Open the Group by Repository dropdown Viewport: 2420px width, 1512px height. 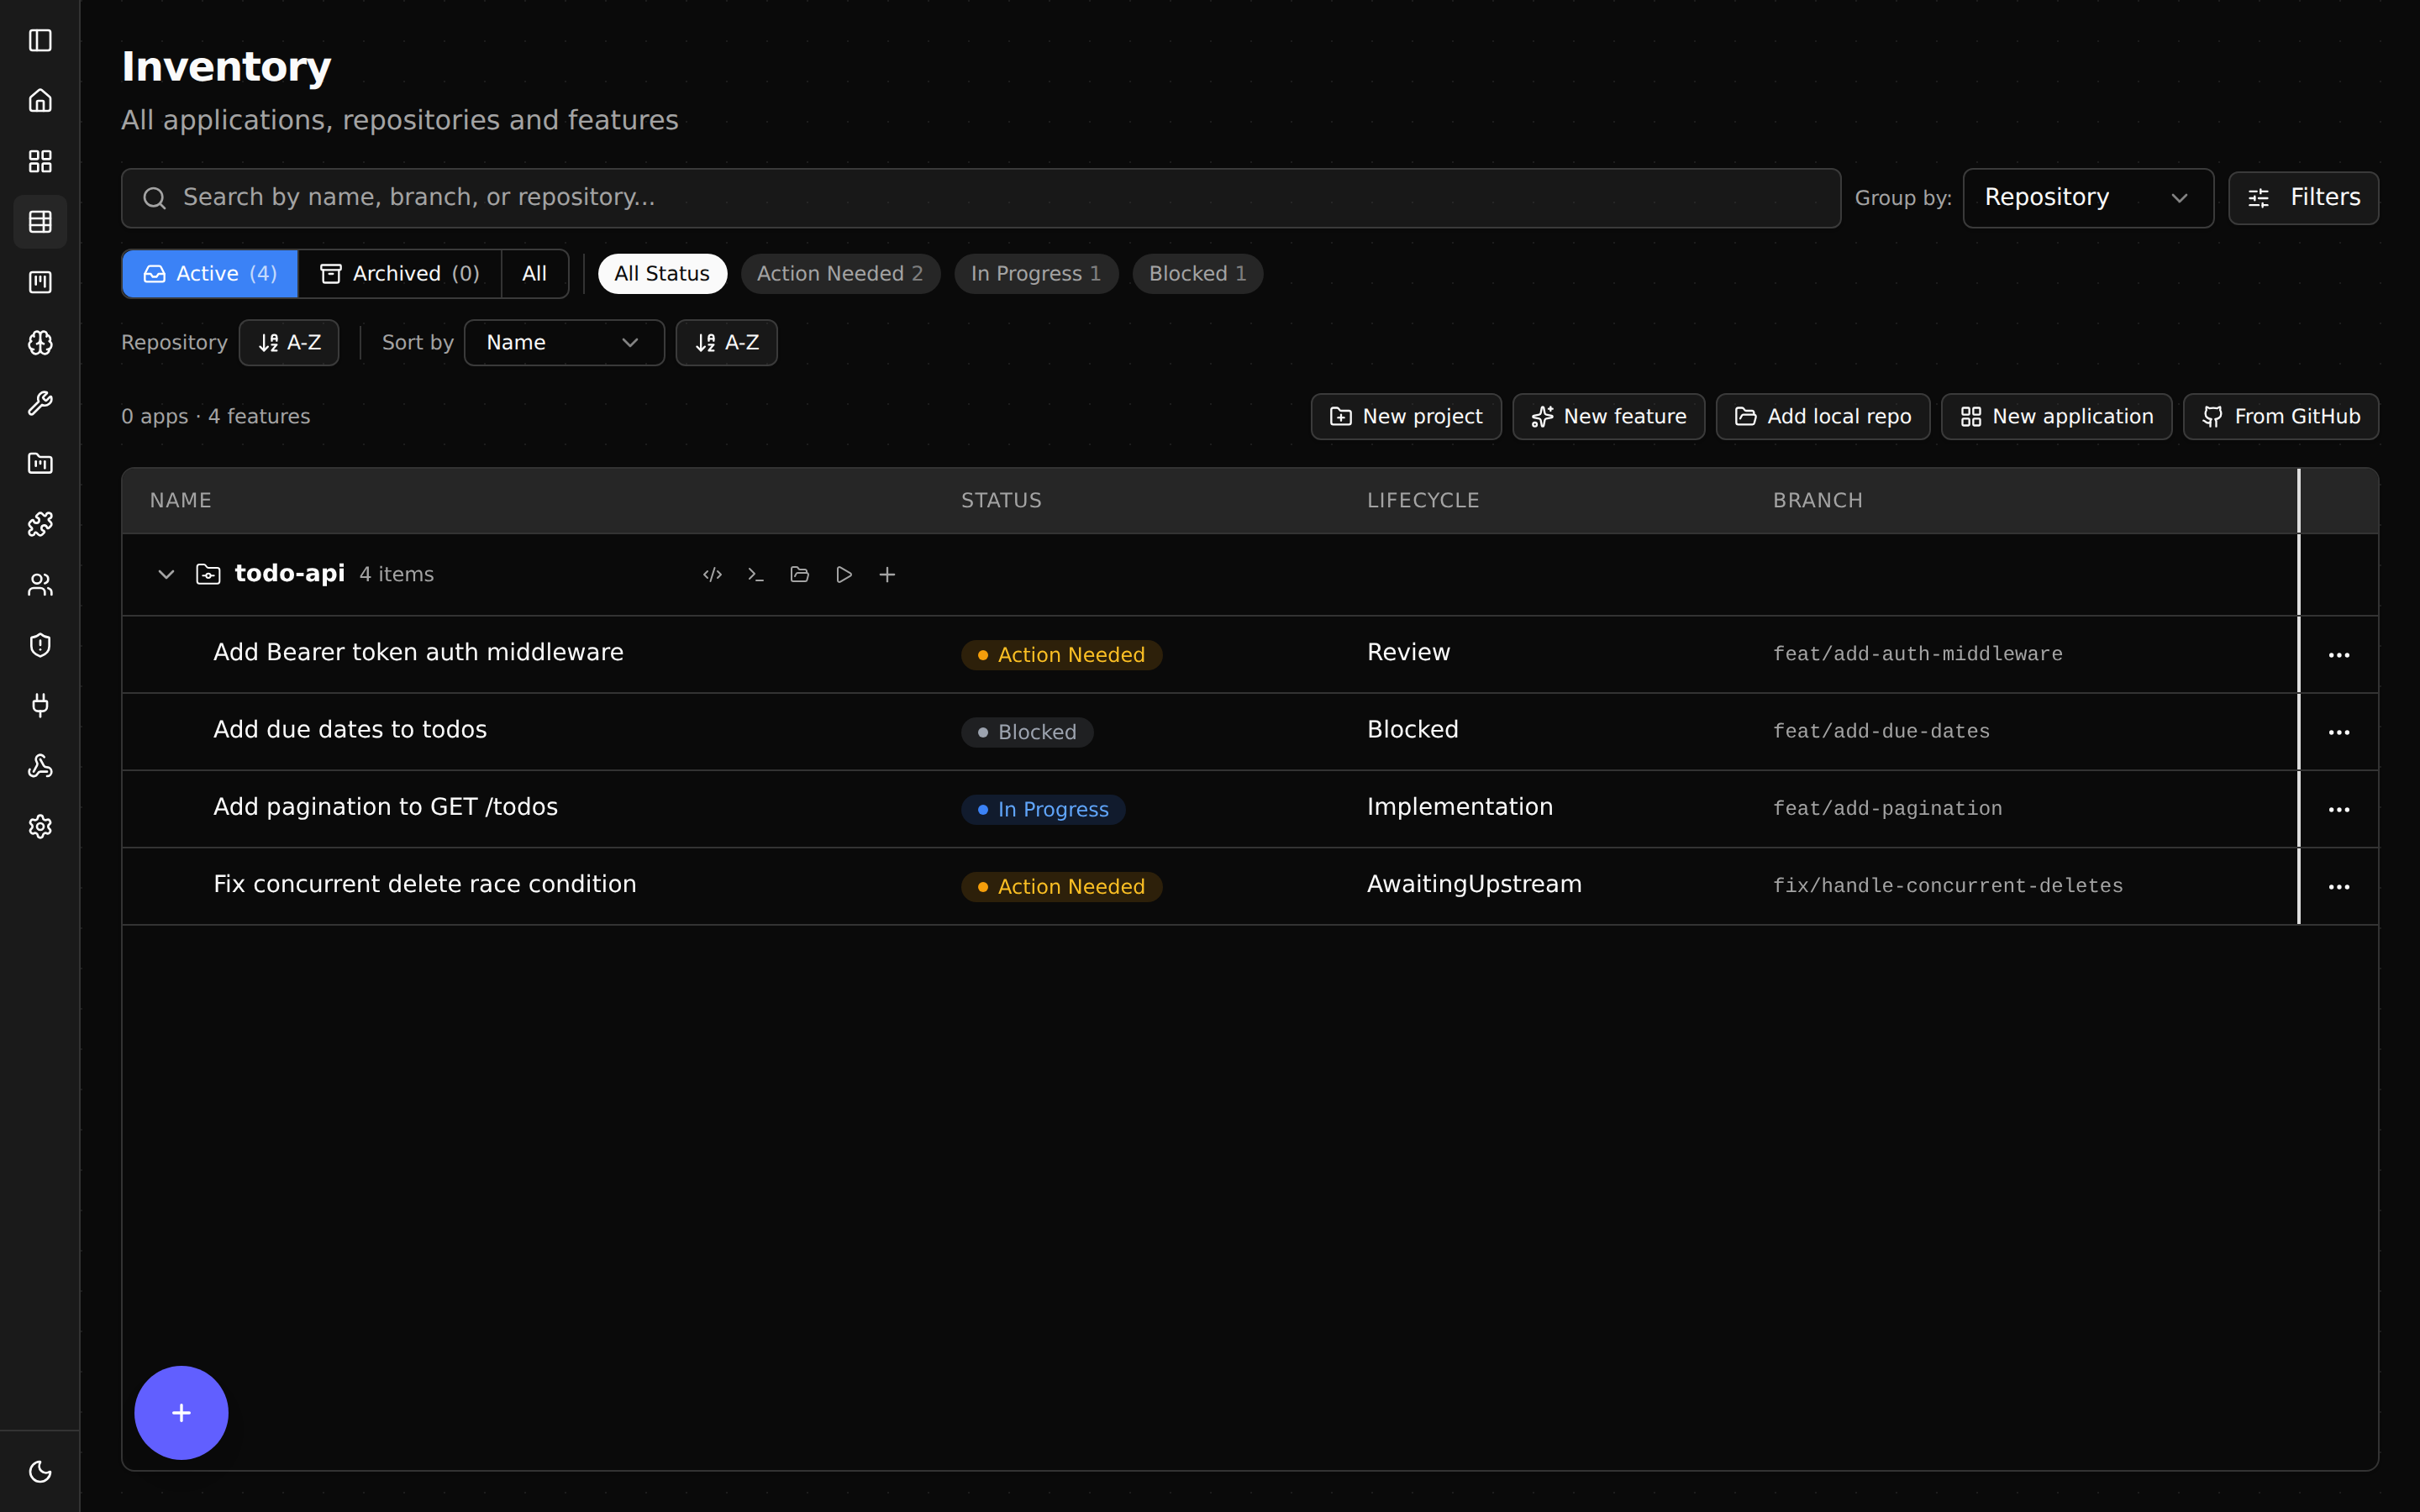tap(2087, 198)
